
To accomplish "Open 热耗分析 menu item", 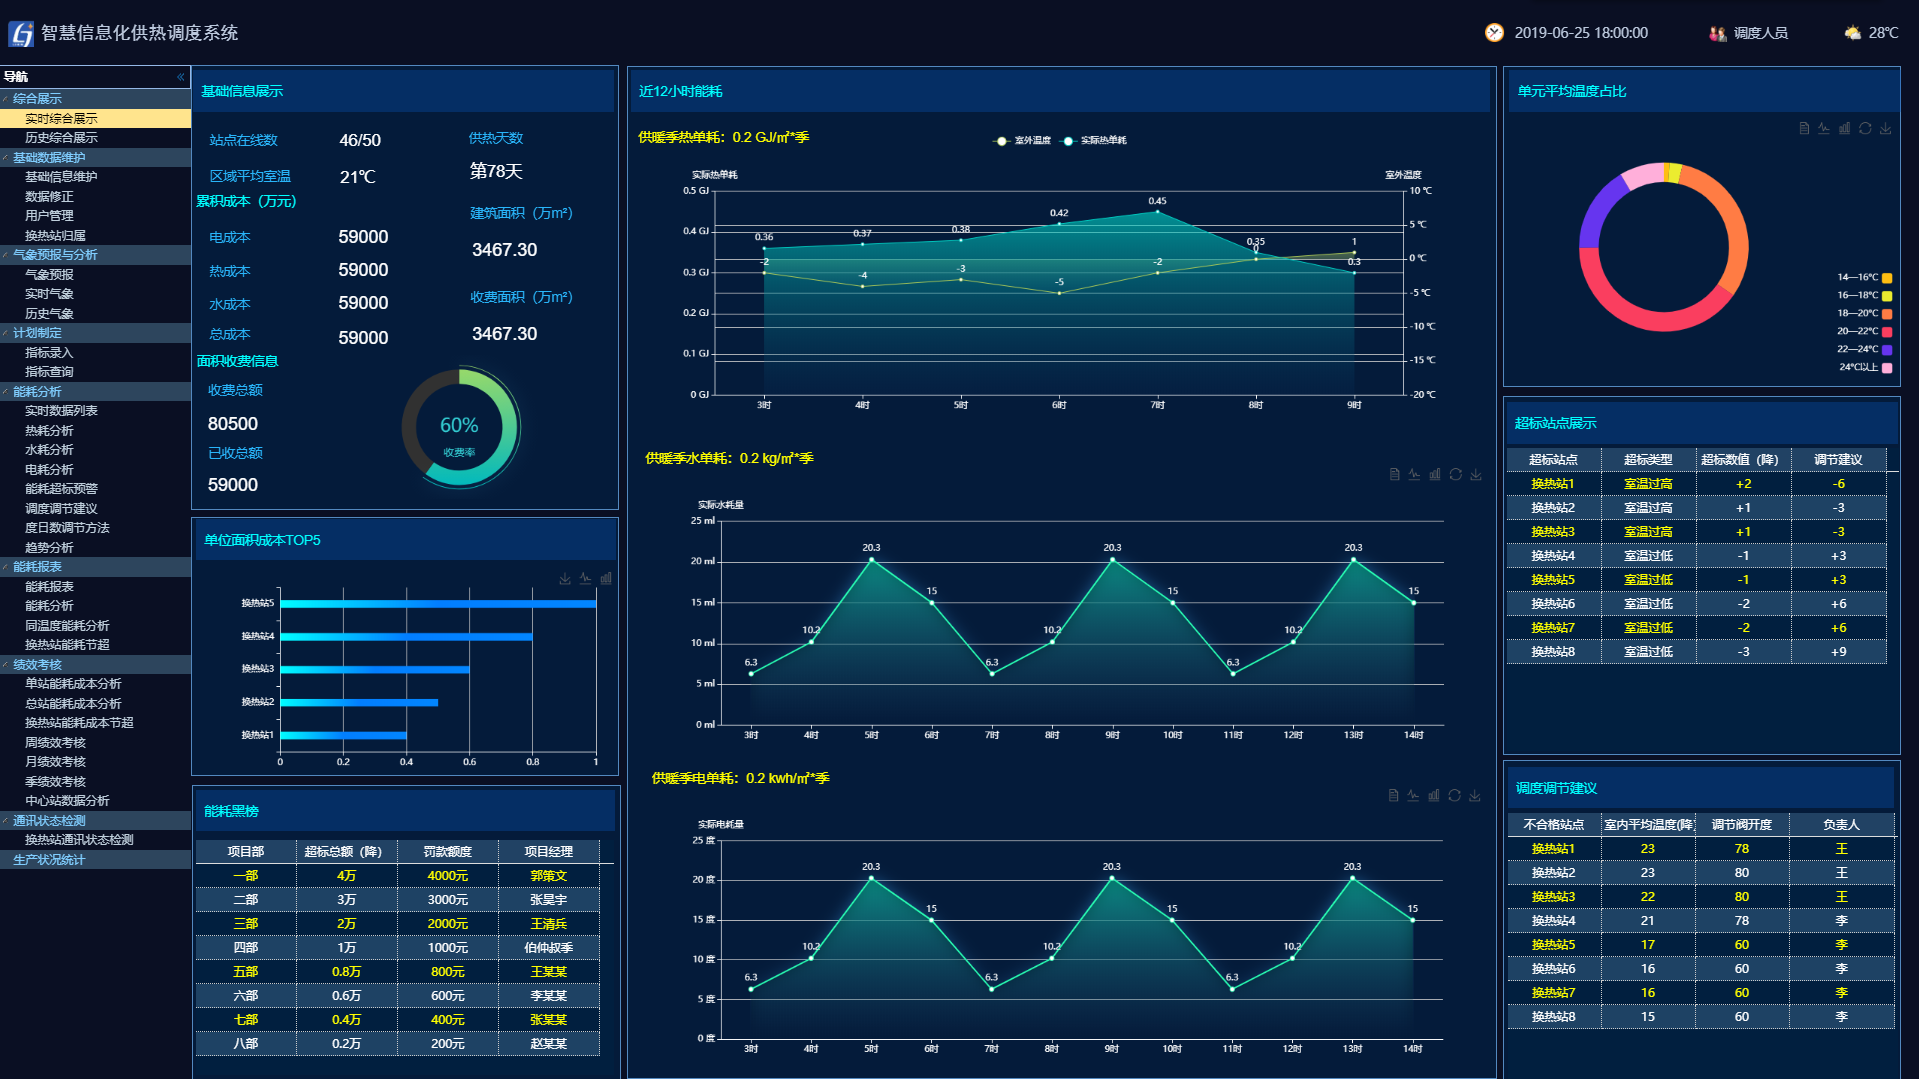I will (95, 431).
